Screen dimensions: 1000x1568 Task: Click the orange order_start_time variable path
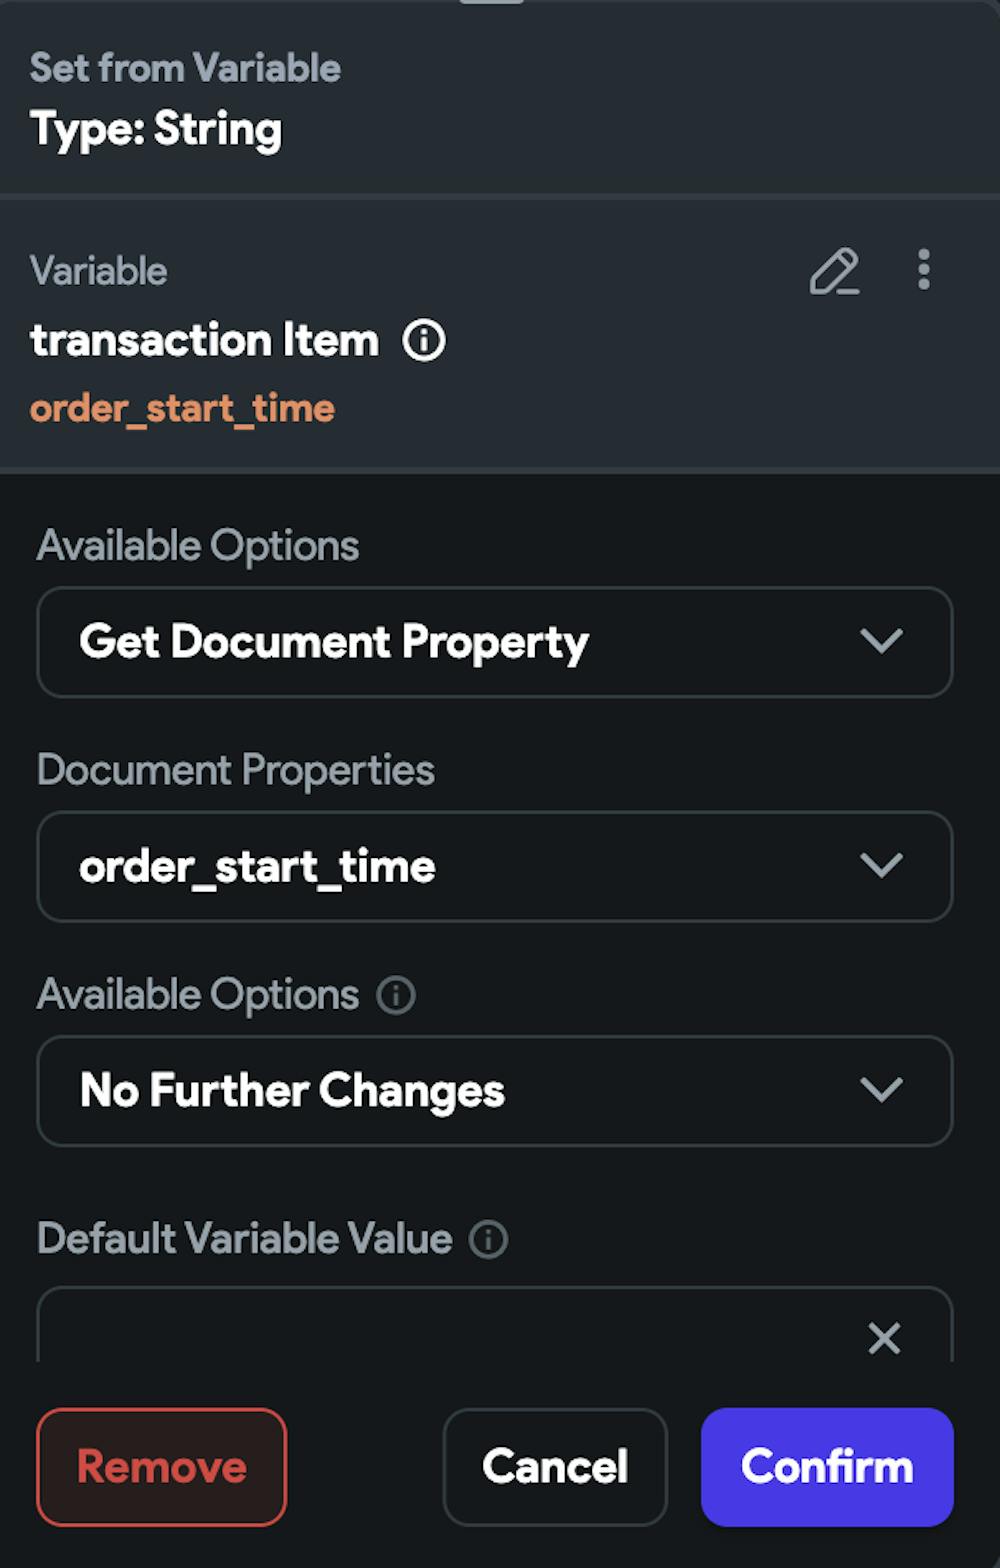click(182, 409)
